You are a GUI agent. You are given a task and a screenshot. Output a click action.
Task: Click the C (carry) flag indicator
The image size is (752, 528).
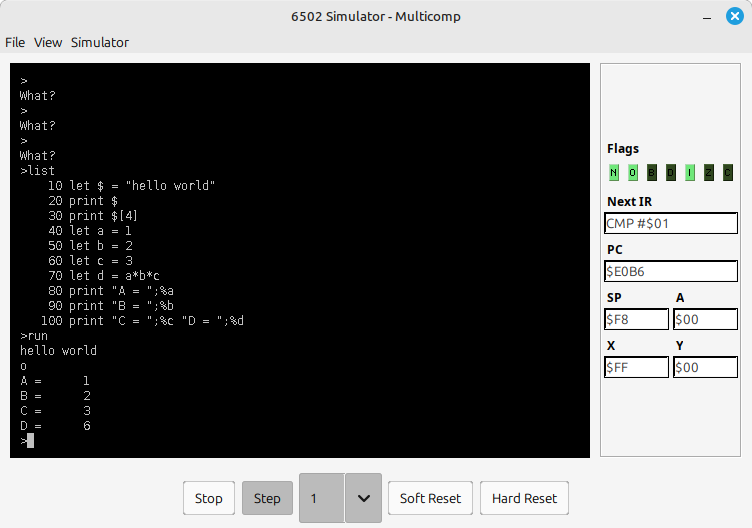[x=728, y=173]
